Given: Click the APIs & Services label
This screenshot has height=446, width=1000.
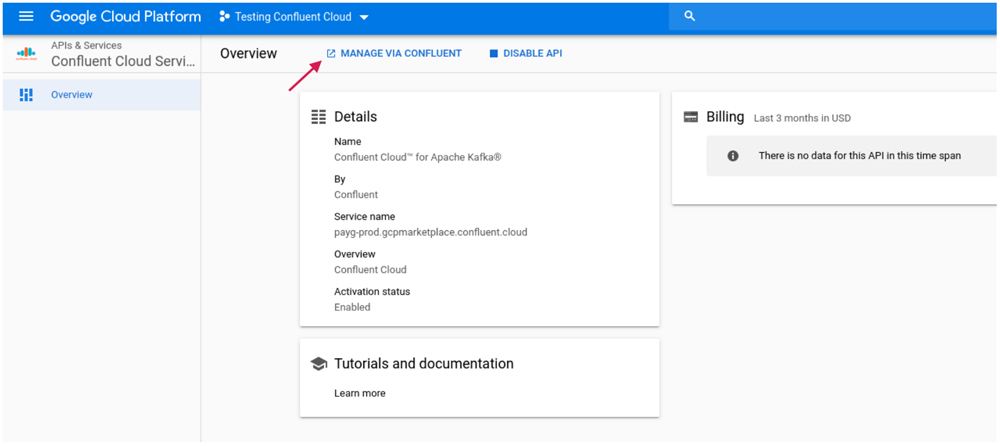Looking at the screenshot, I should pos(86,45).
